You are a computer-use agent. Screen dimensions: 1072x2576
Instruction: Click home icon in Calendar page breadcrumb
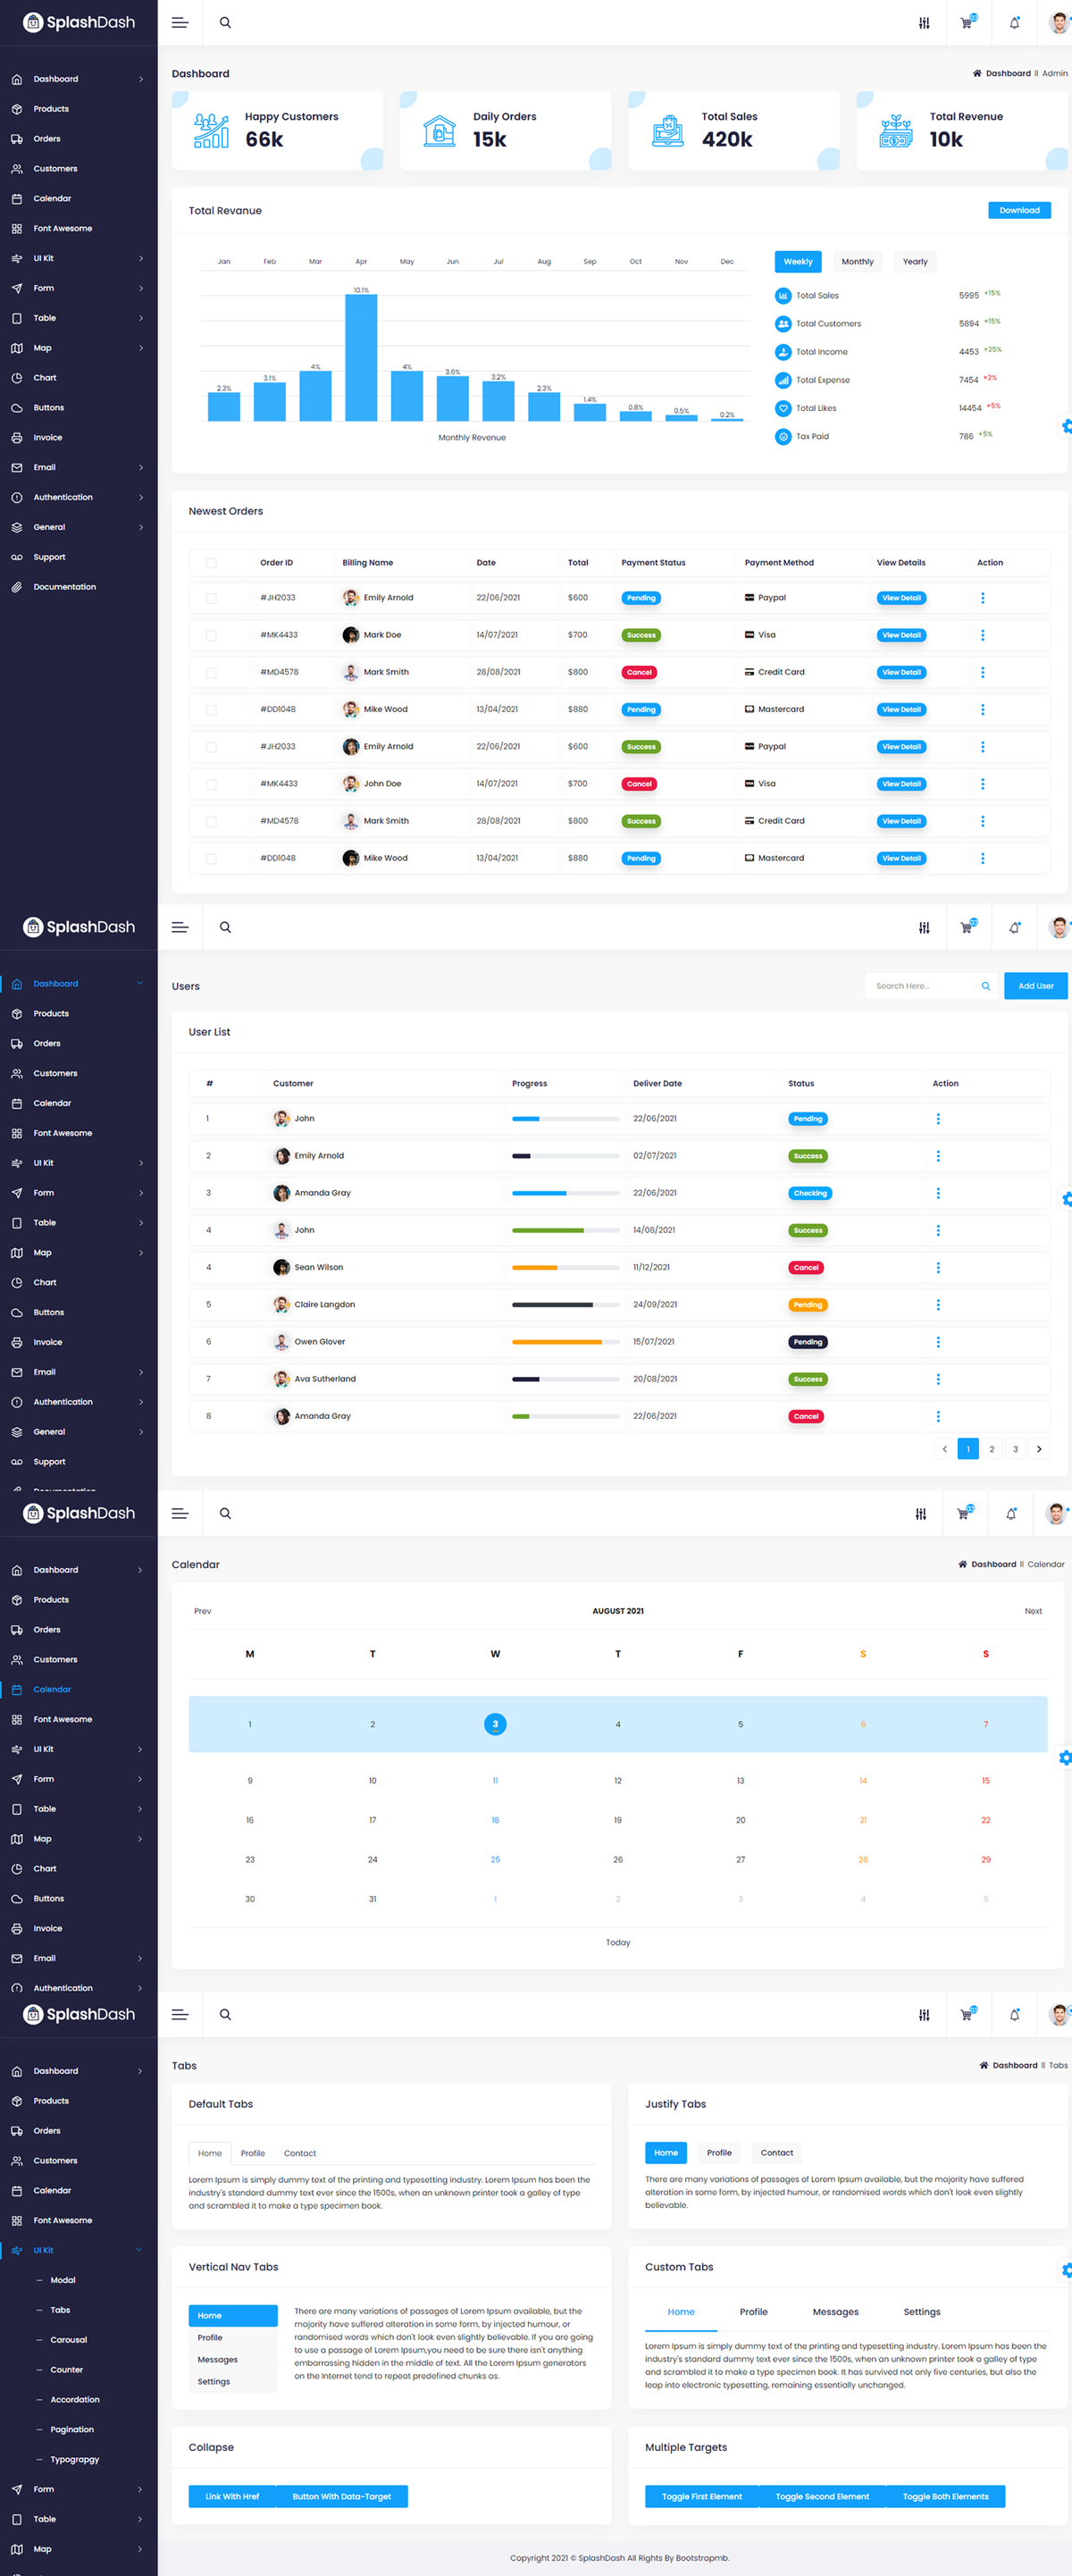pos(963,1564)
